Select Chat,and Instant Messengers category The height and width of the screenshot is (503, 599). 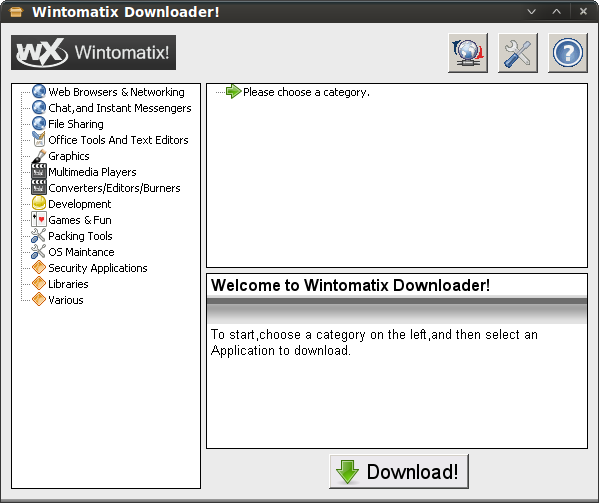[x=120, y=108]
